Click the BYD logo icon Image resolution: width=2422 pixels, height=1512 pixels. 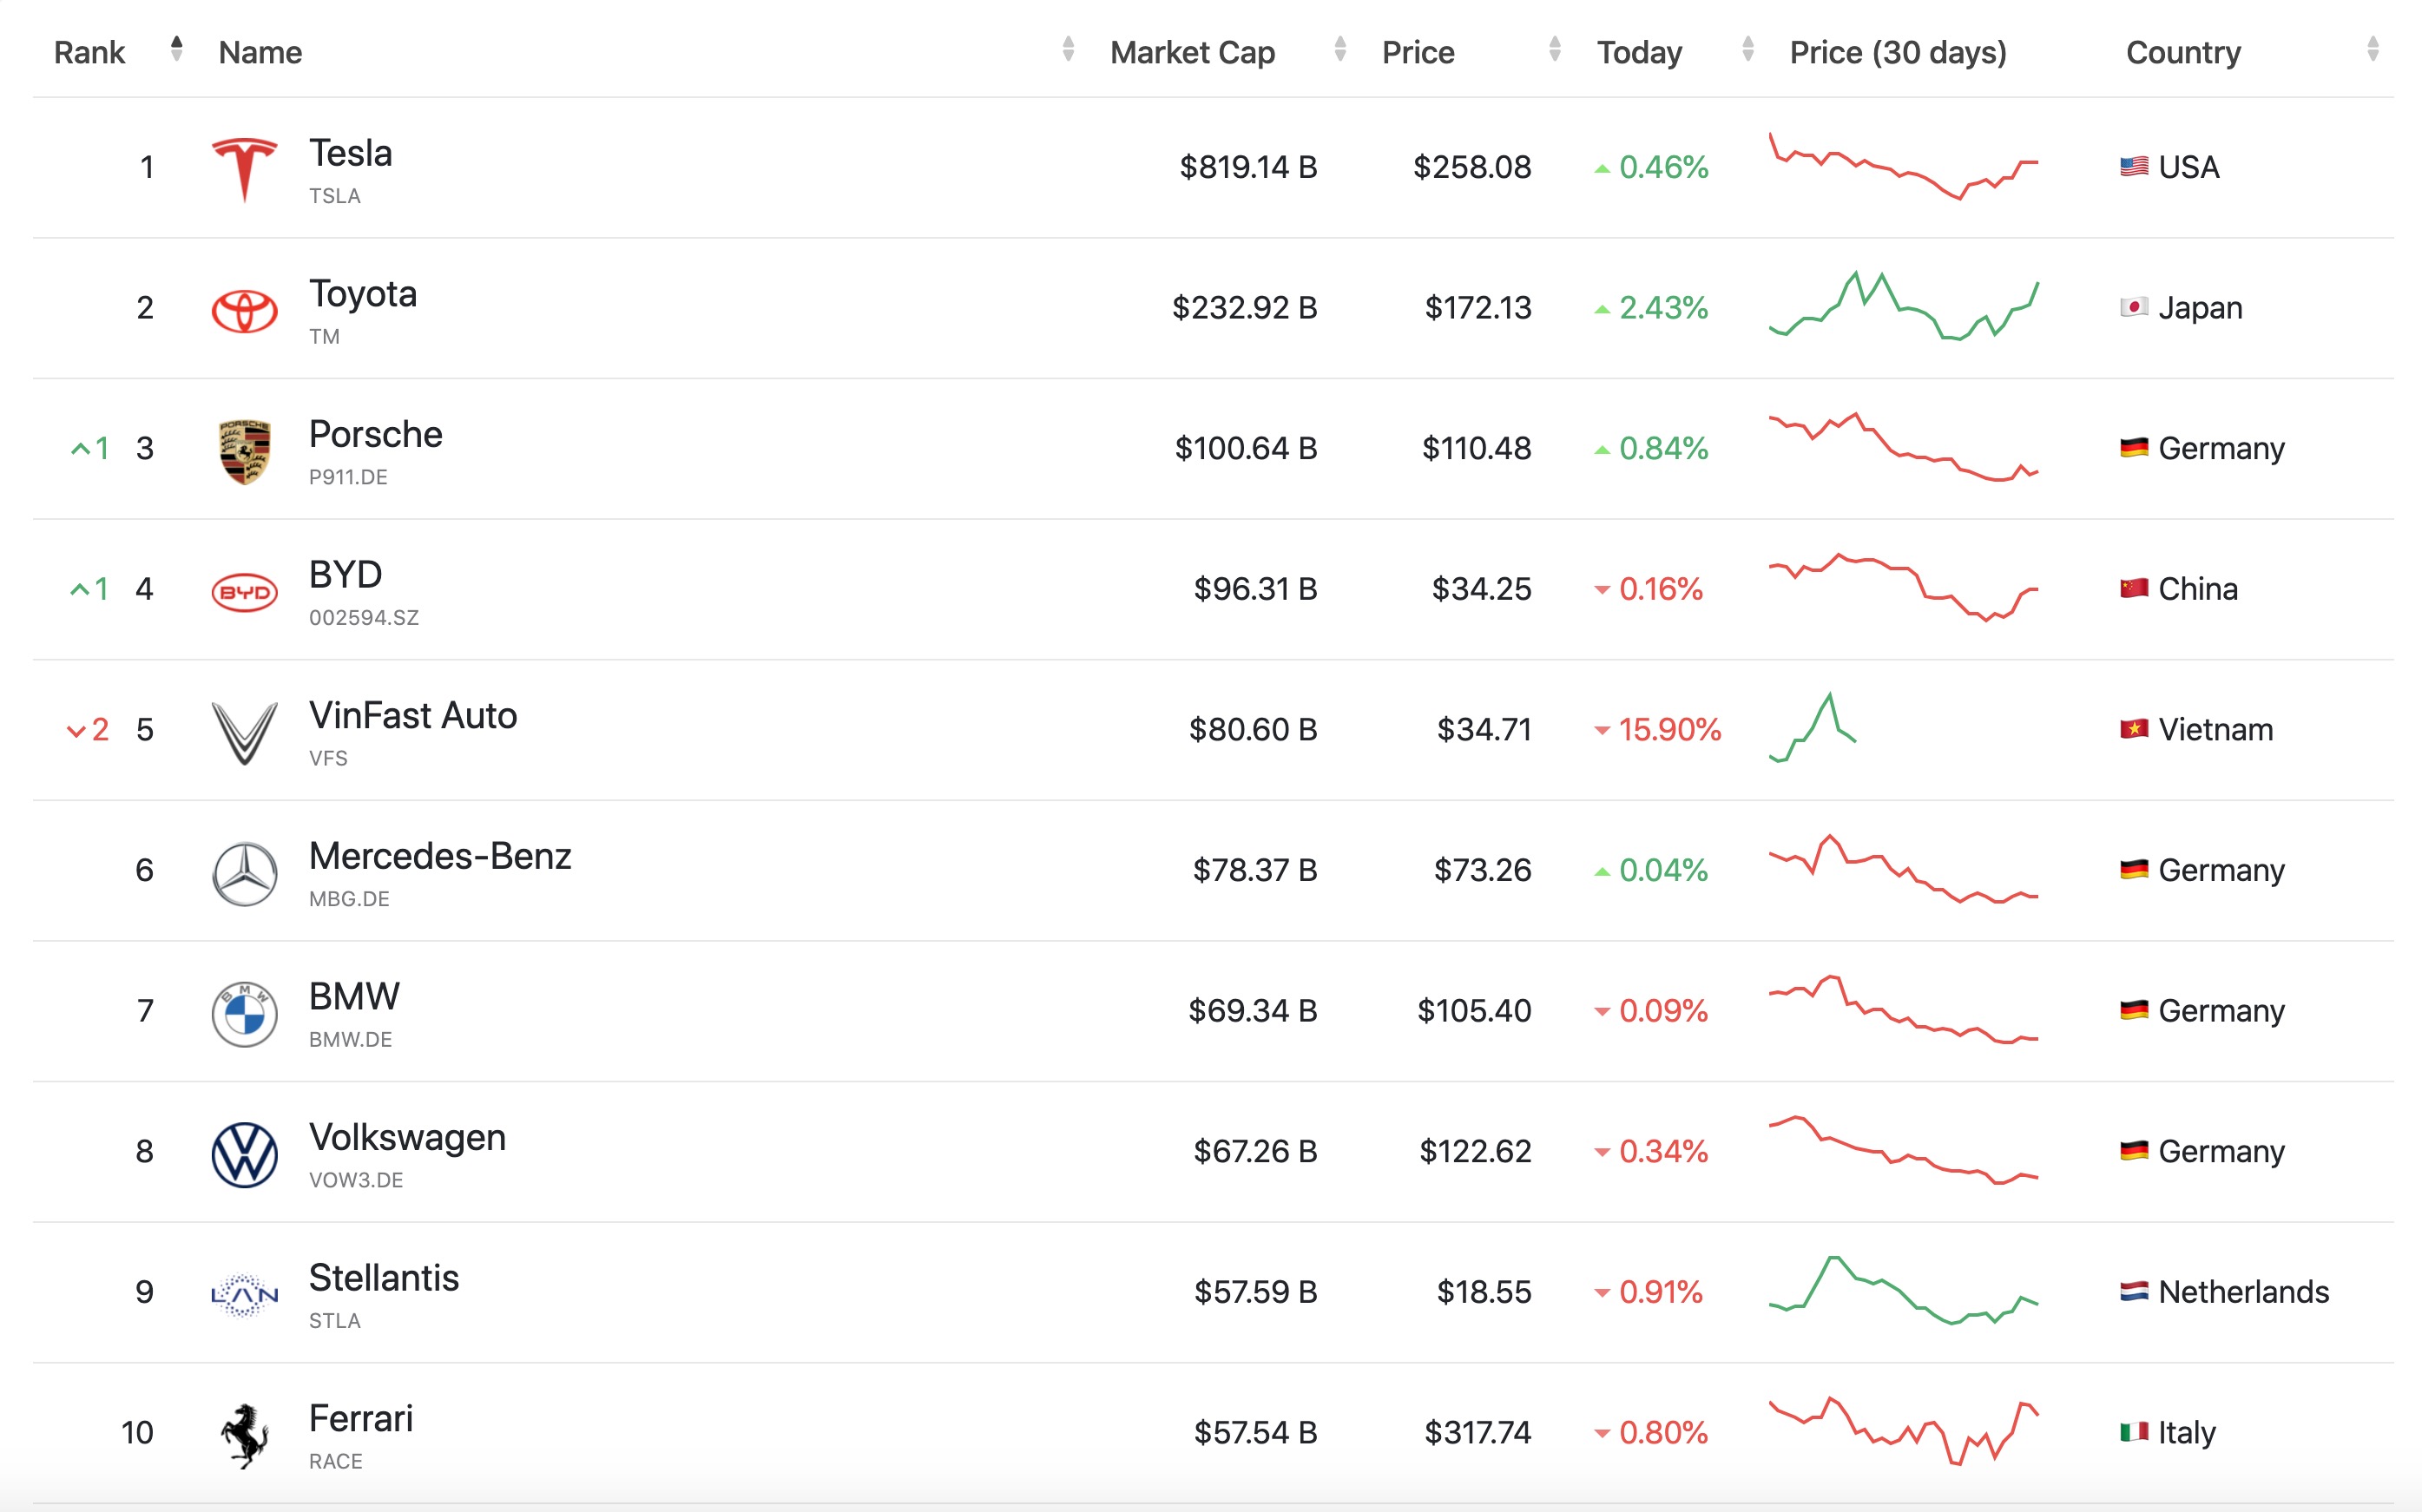[x=244, y=592]
